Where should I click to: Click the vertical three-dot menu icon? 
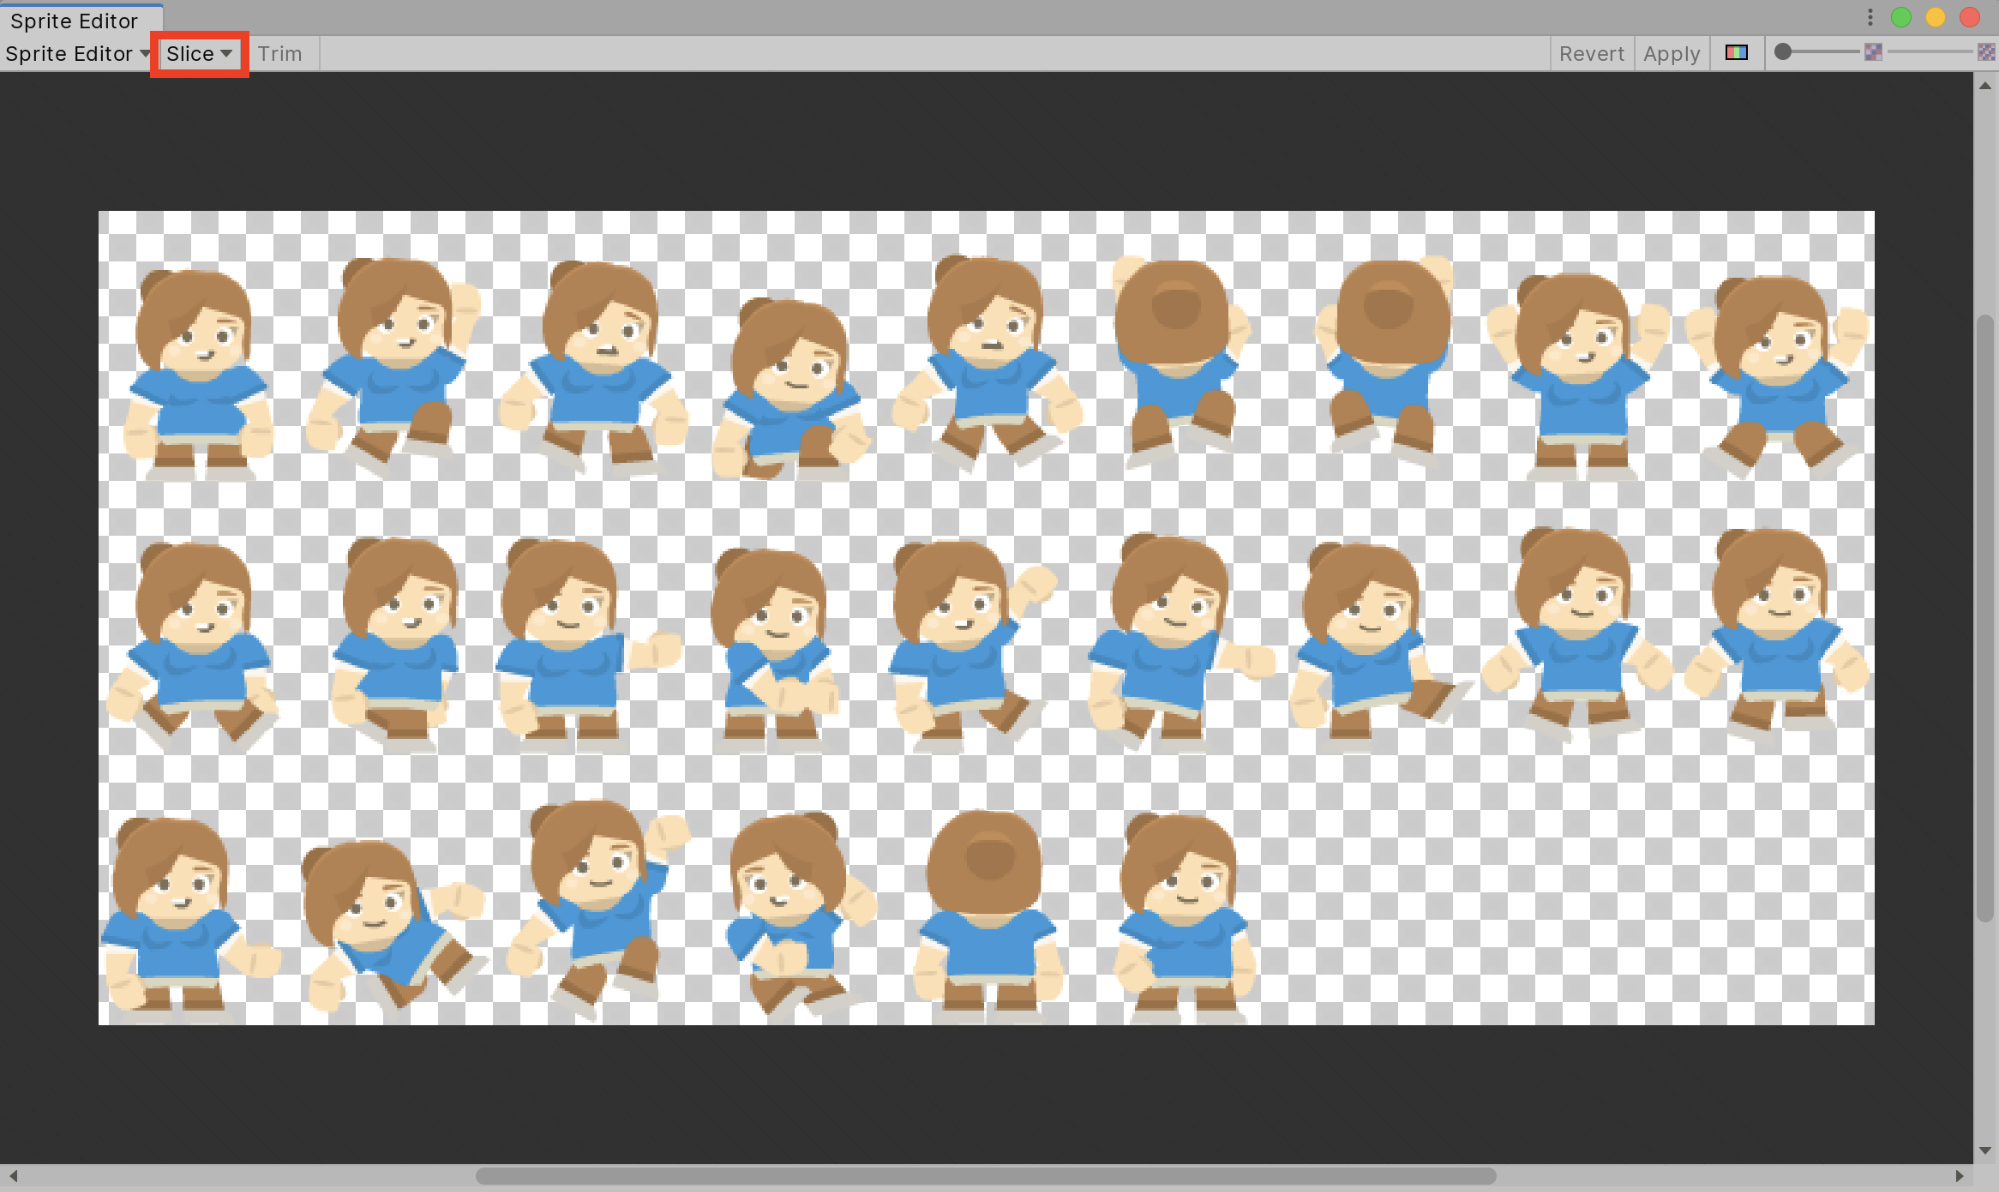click(x=1870, y=16)
